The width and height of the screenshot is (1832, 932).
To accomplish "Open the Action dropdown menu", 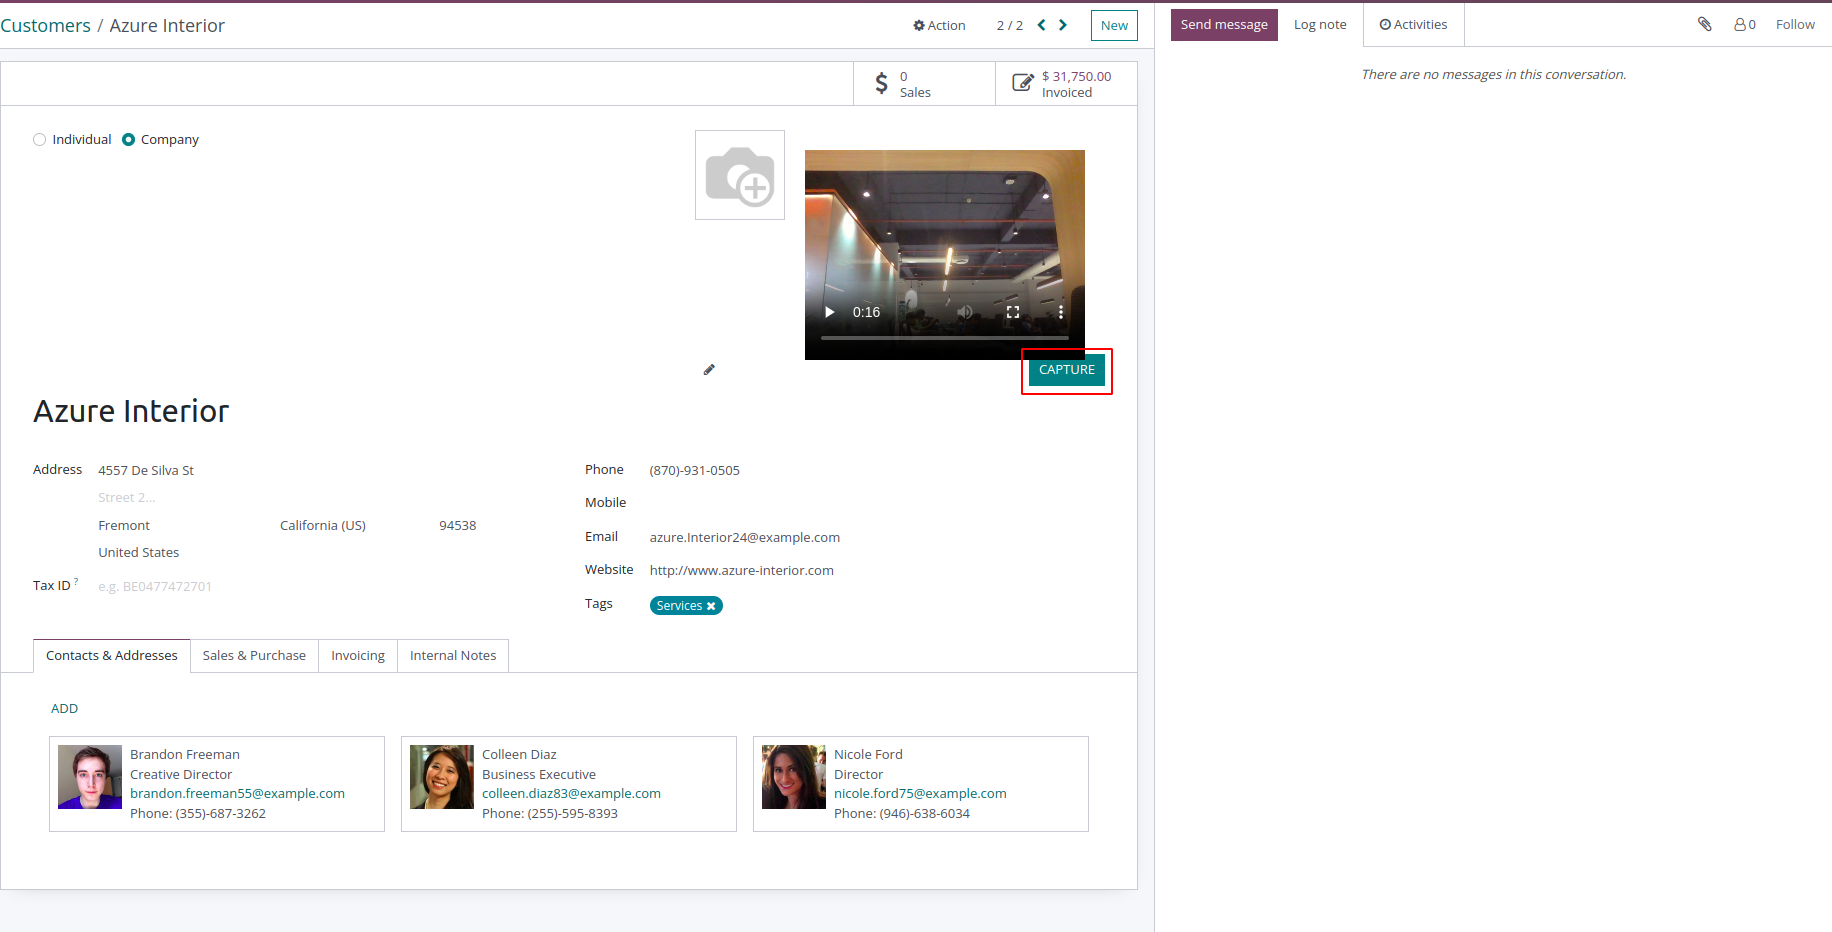I will point(939,25).
